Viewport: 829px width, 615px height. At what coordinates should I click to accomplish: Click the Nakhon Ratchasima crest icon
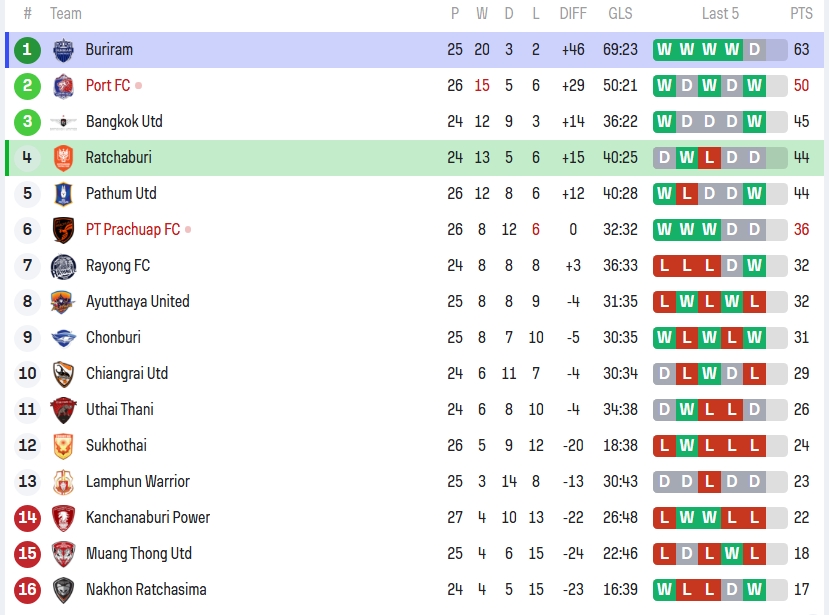(x=63, y=590)
